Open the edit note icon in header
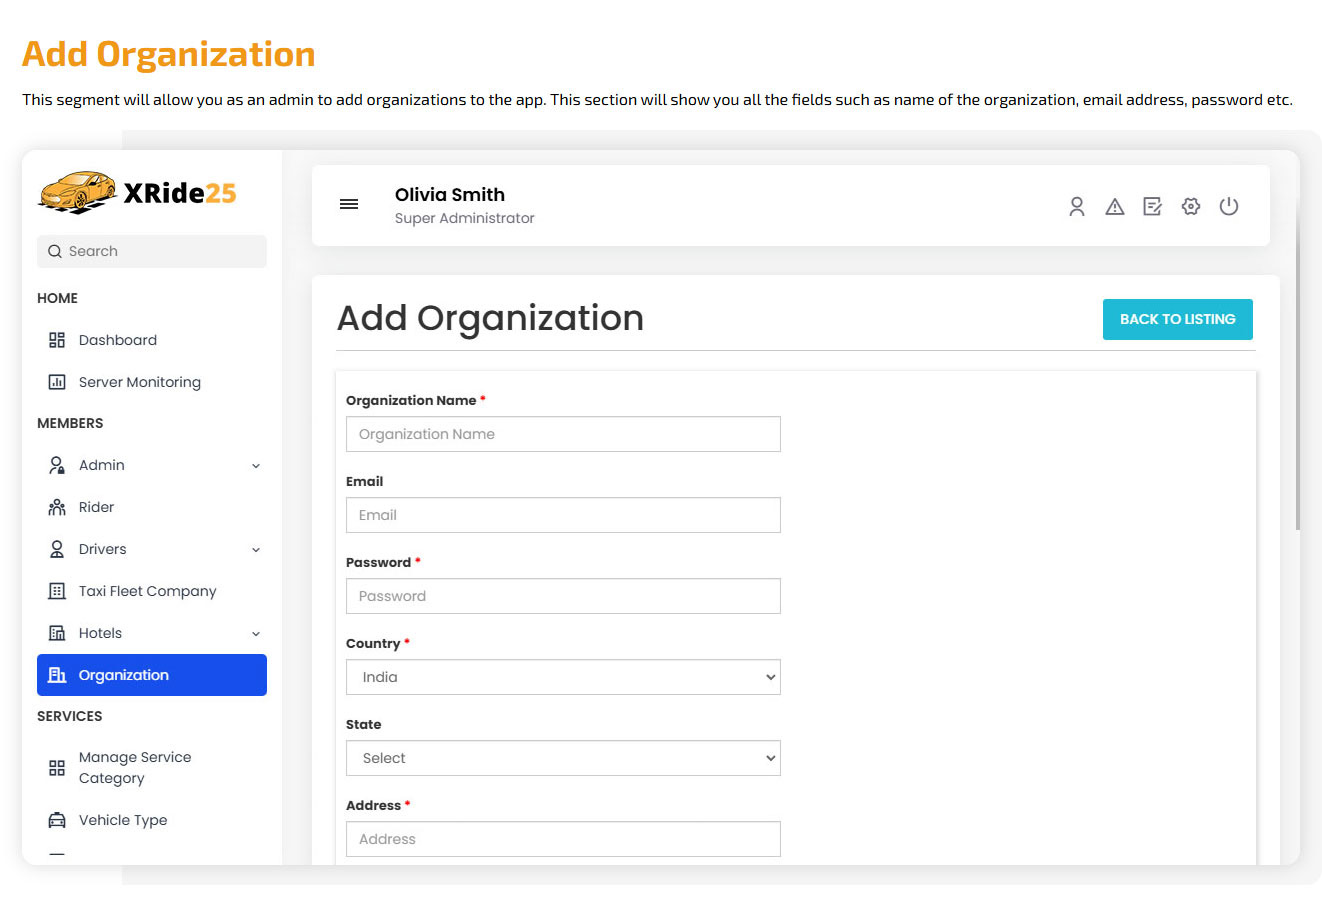 point(1153,206)
